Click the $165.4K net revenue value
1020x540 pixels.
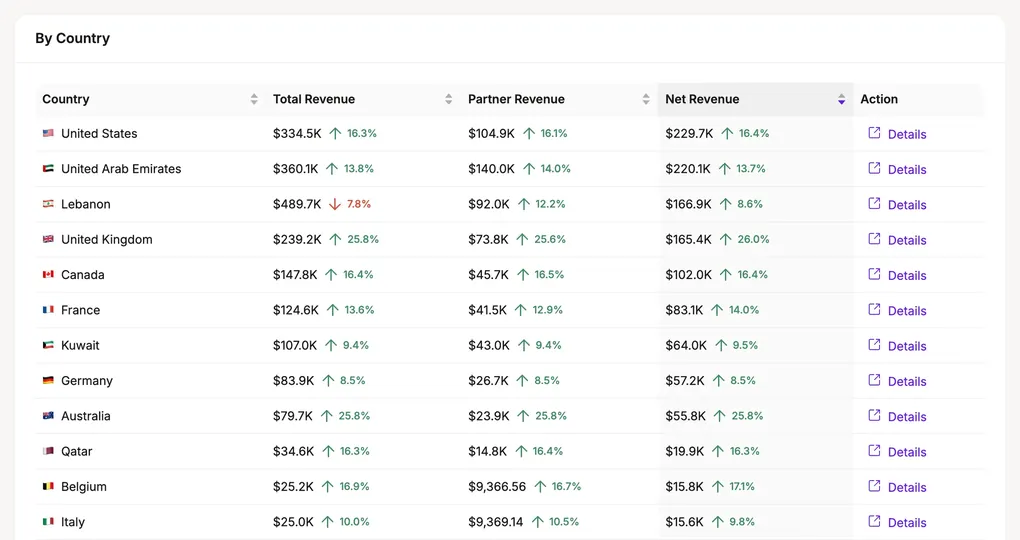(x=688, y=239)
